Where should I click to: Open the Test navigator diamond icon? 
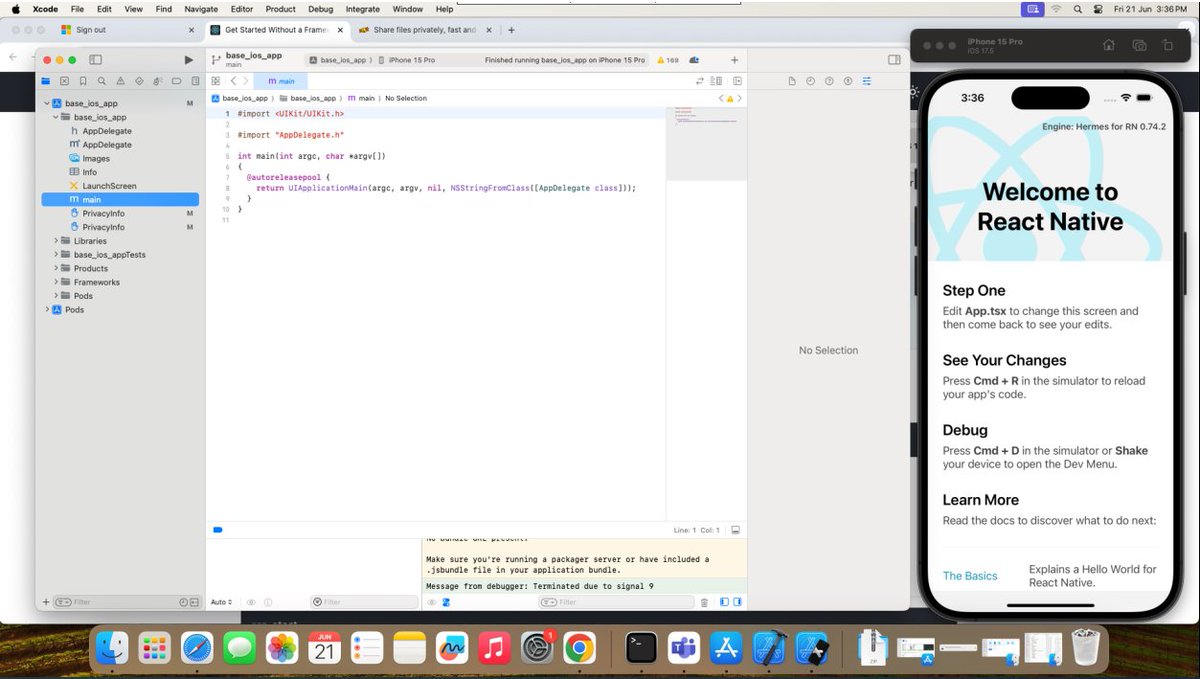(x=138, y=81)
